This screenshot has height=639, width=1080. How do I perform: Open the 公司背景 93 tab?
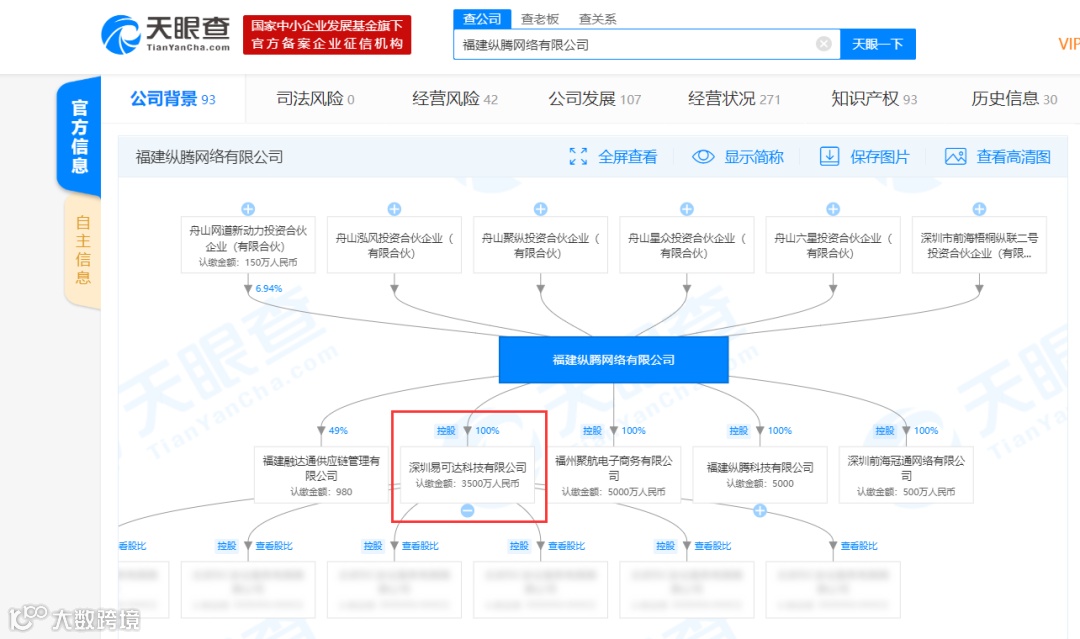click(x=173, y=99)
